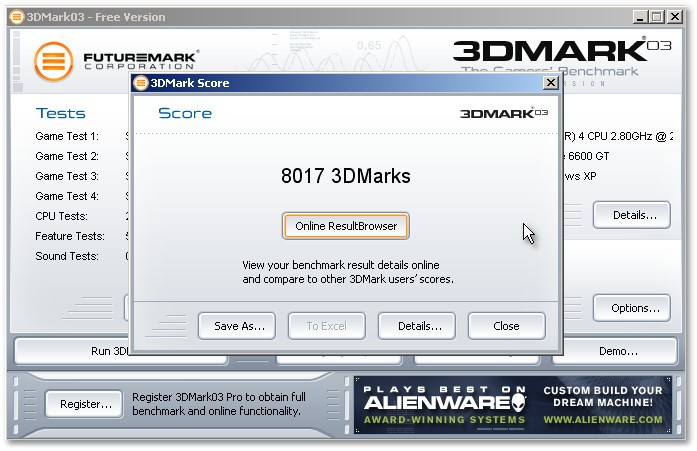
Task: Click the To Excel button
Action: click(327, 326)
